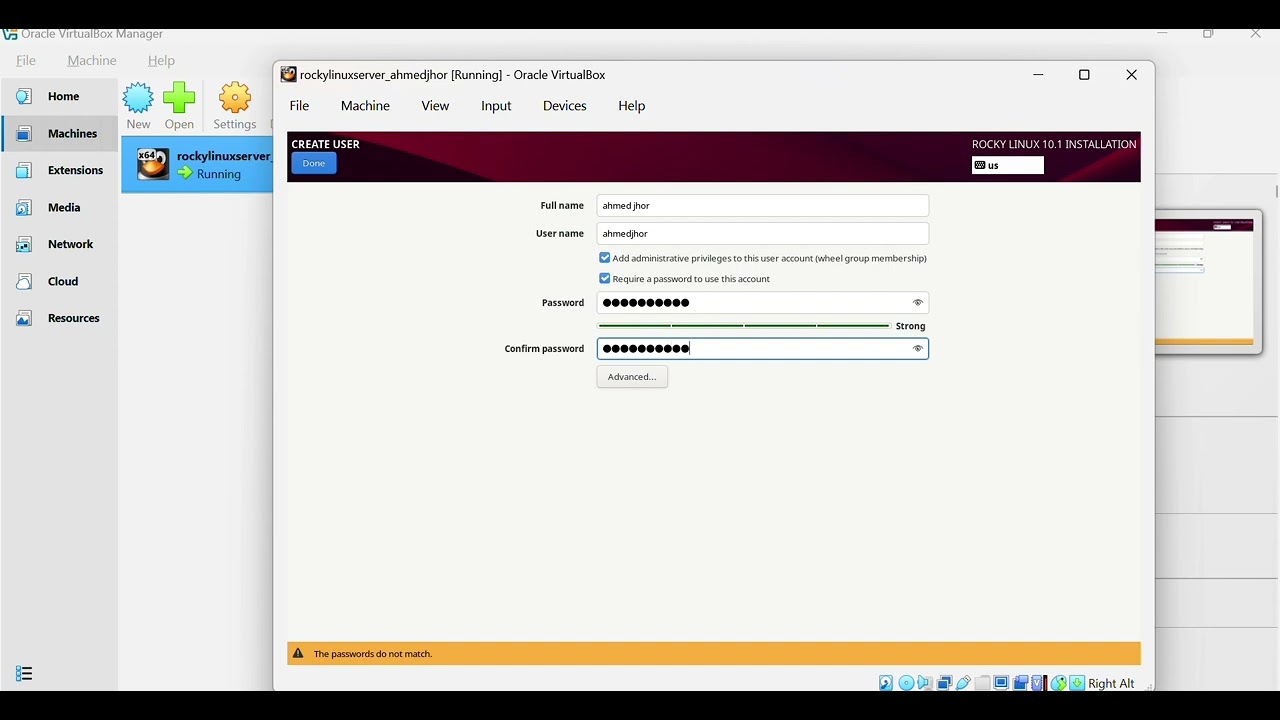Open the Input menu

(496, 105)
